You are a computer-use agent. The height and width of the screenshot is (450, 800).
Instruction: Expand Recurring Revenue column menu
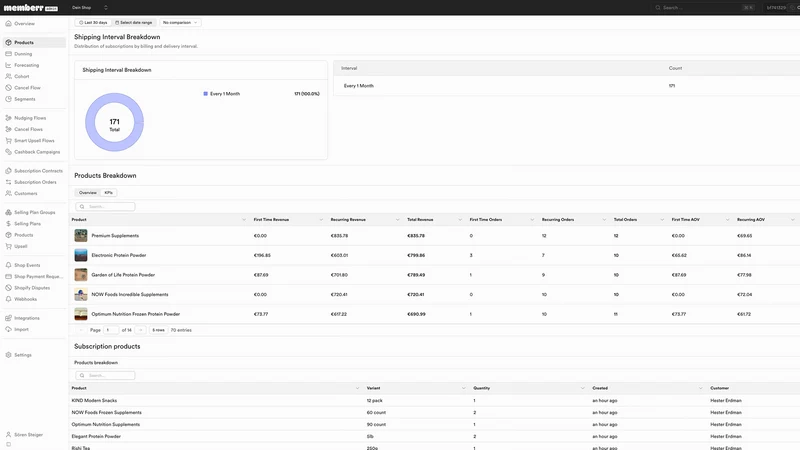397,219
